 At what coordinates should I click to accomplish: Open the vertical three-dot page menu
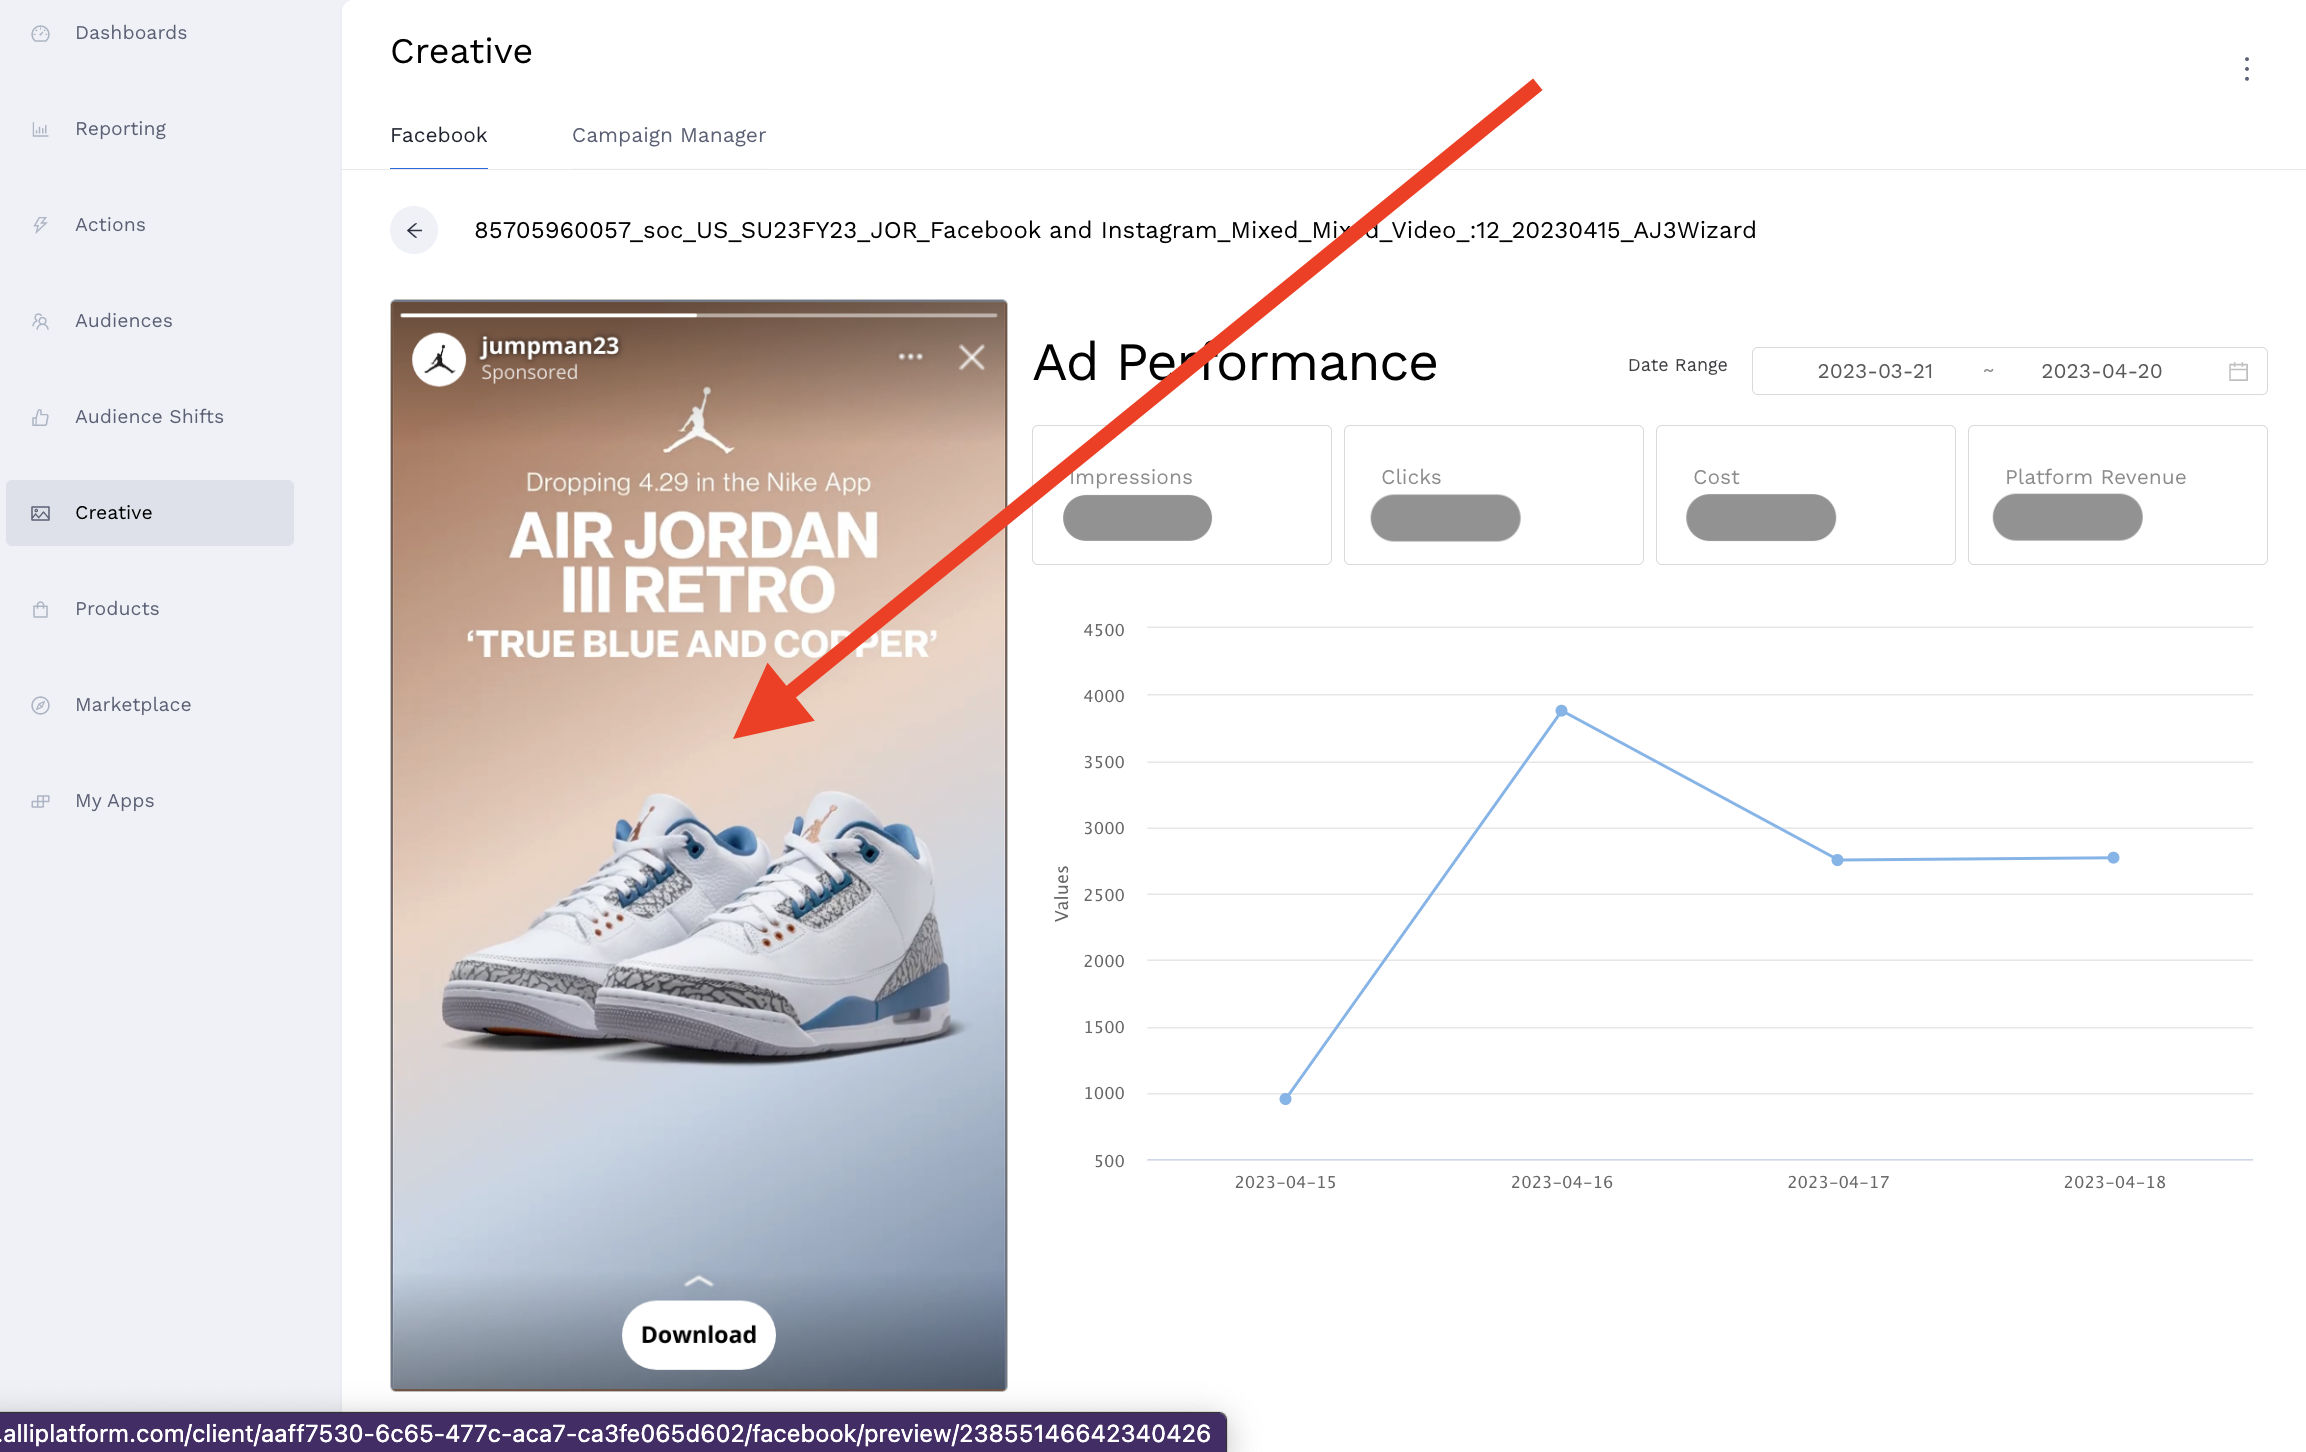pyautogui.click(x=2246, y=69)
